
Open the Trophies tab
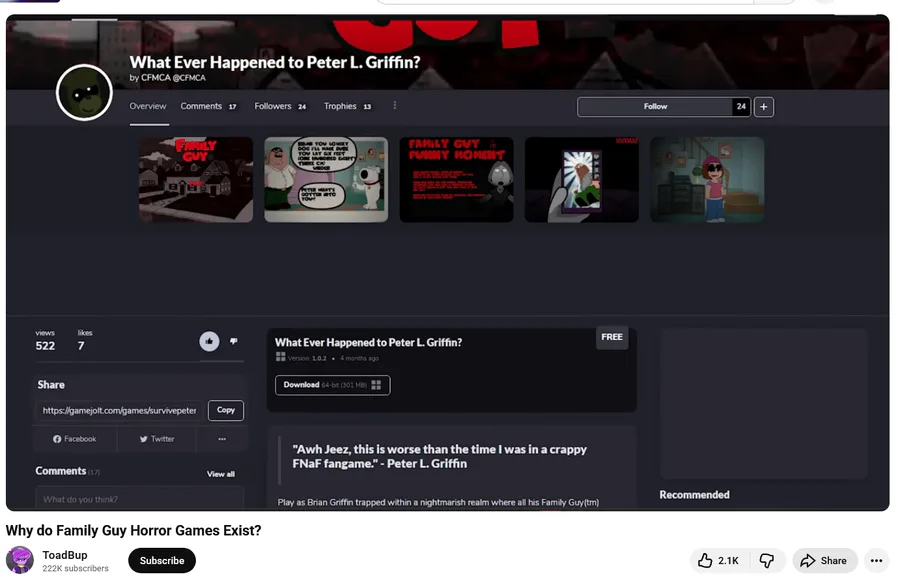pyautogui.click(x=347, y=106)
